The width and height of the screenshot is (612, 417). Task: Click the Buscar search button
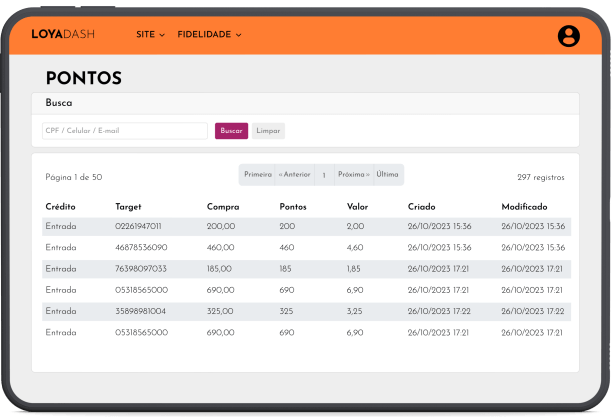click(x=231, y=131)
